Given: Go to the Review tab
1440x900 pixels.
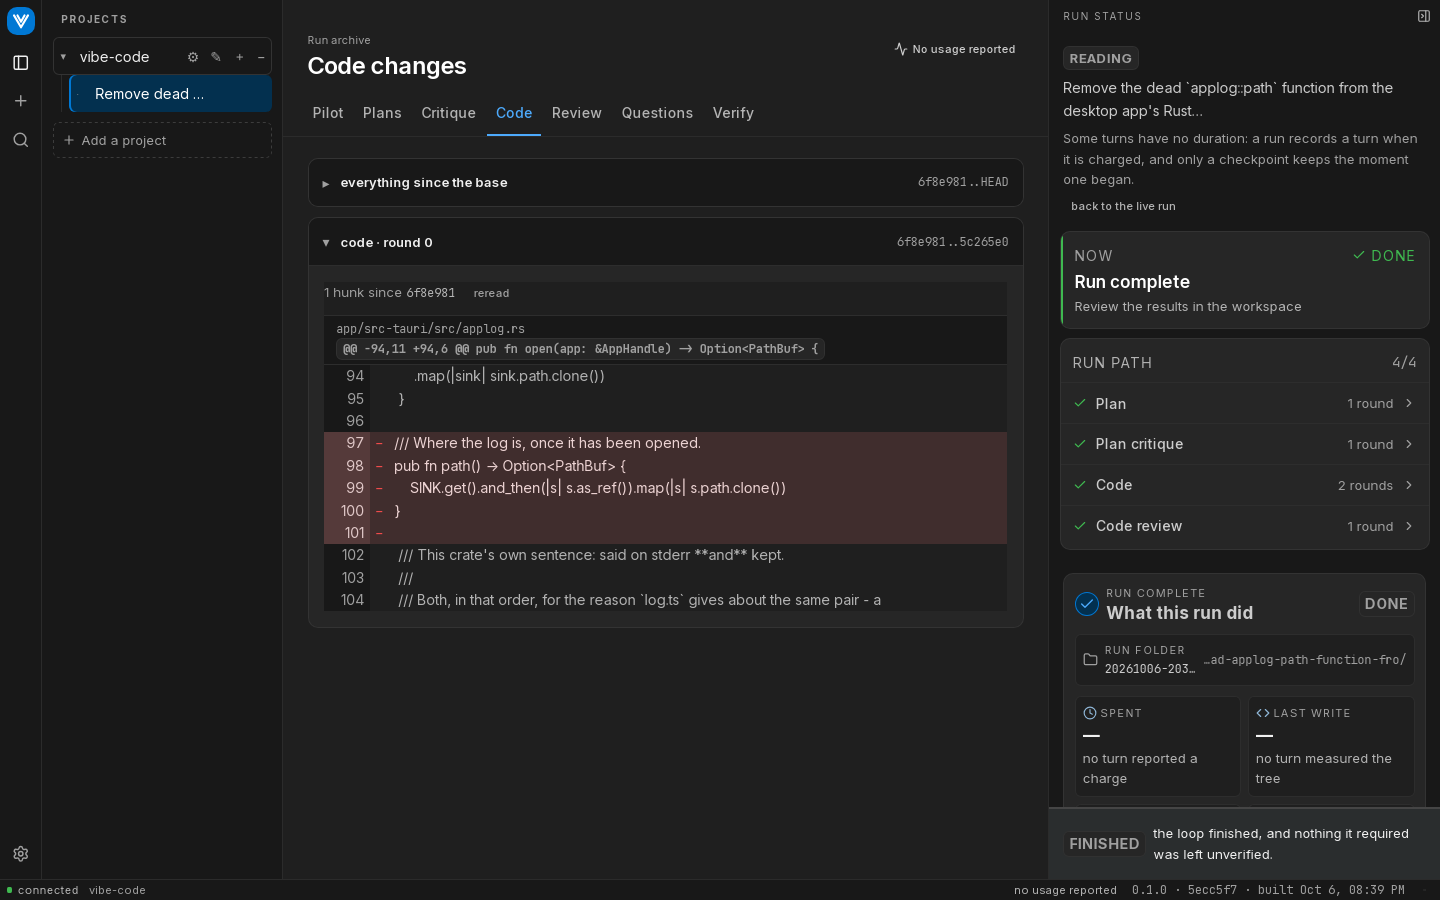Looking at the screenshot, I should (577, 113).
